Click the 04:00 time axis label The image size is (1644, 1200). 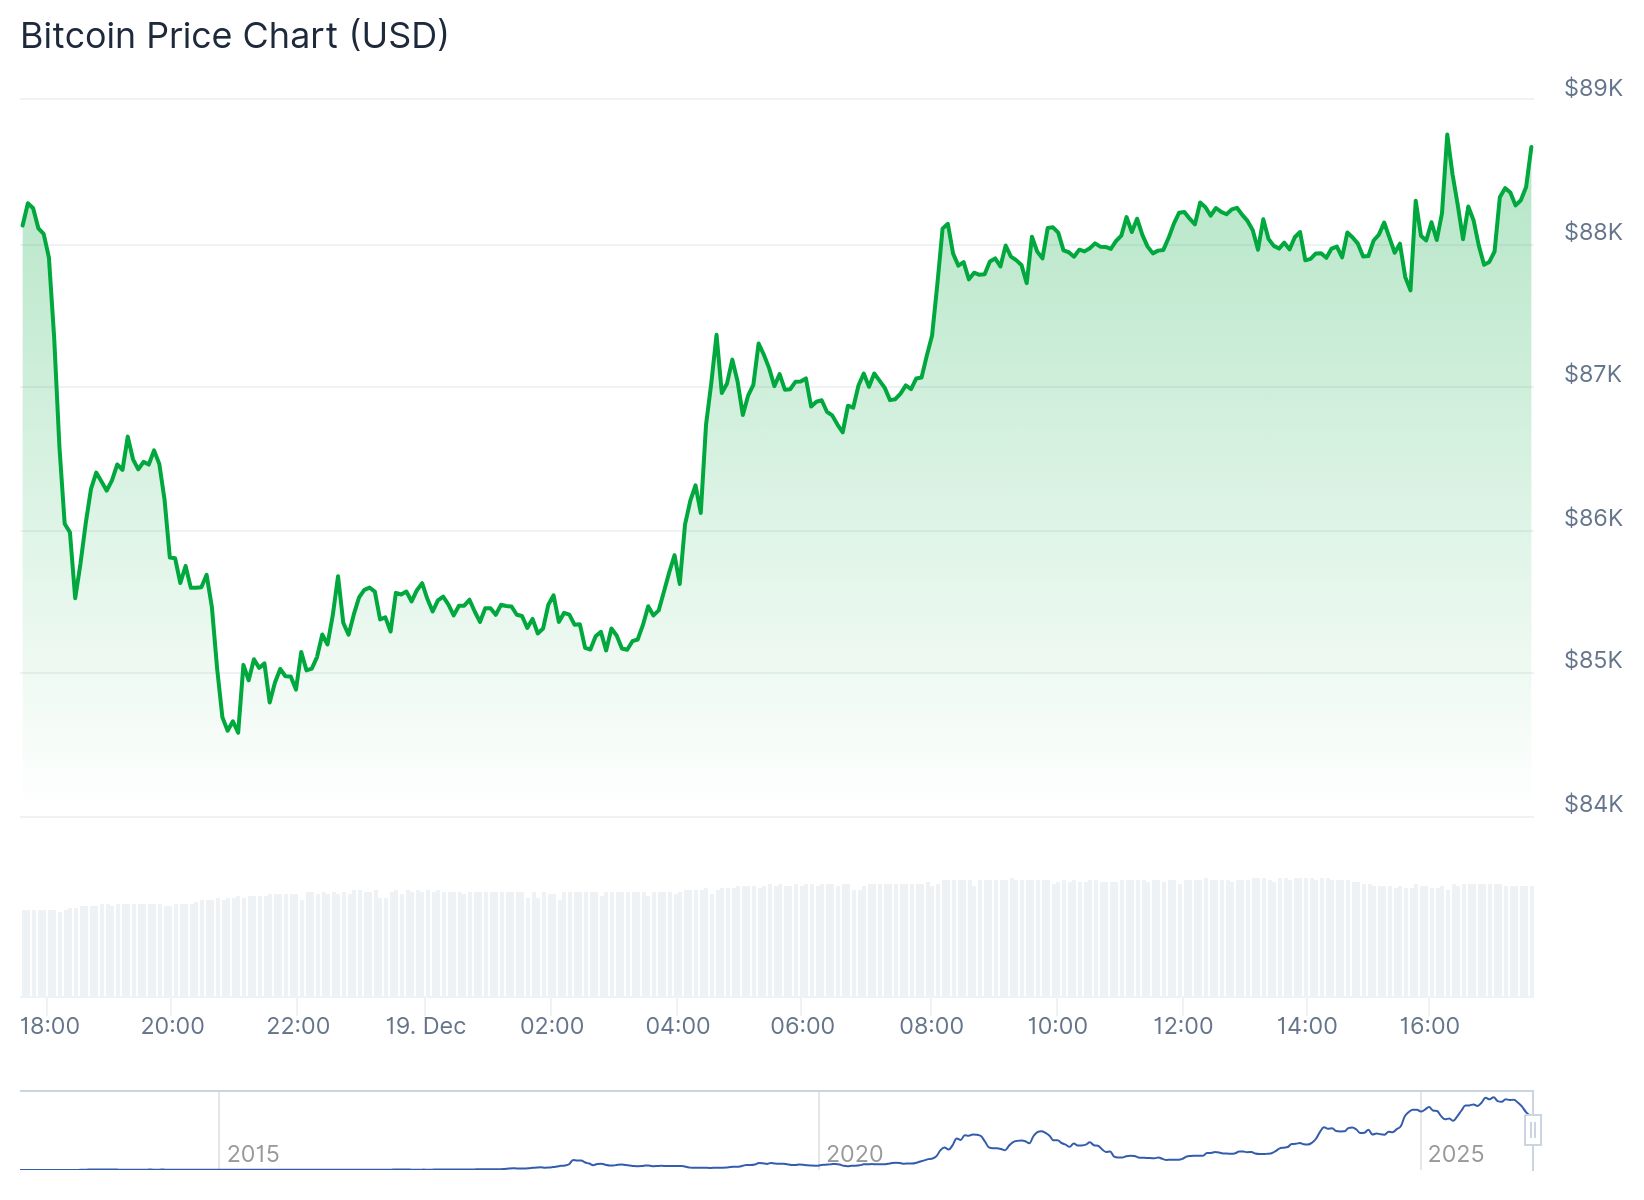click(x=678, y=1026)
